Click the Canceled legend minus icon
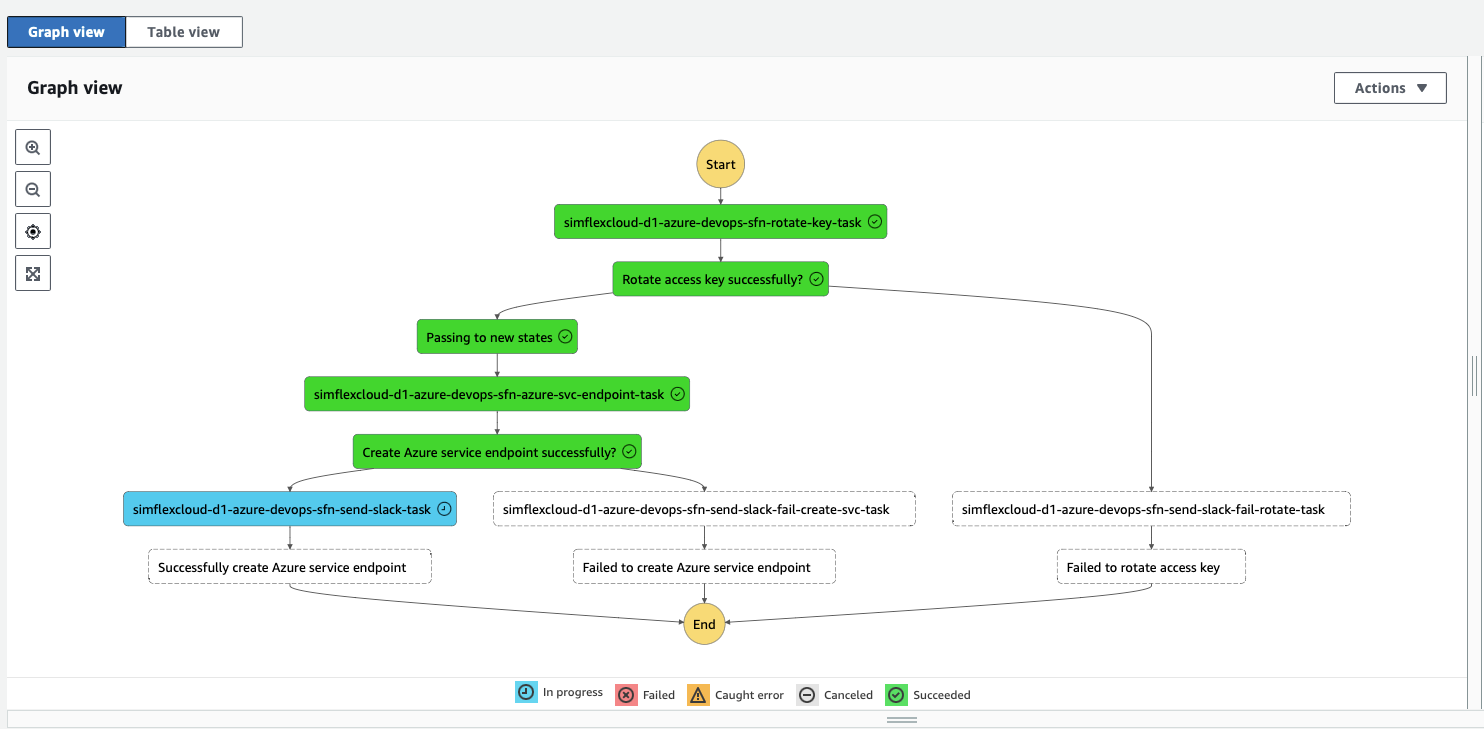The image size is (1484, 729). 807,695
